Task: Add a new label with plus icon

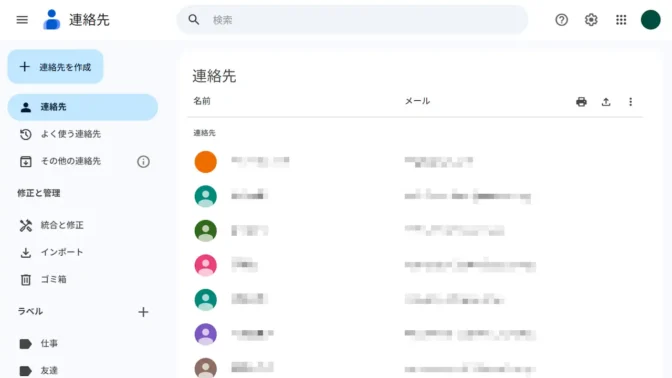Action: pos(143,312)
